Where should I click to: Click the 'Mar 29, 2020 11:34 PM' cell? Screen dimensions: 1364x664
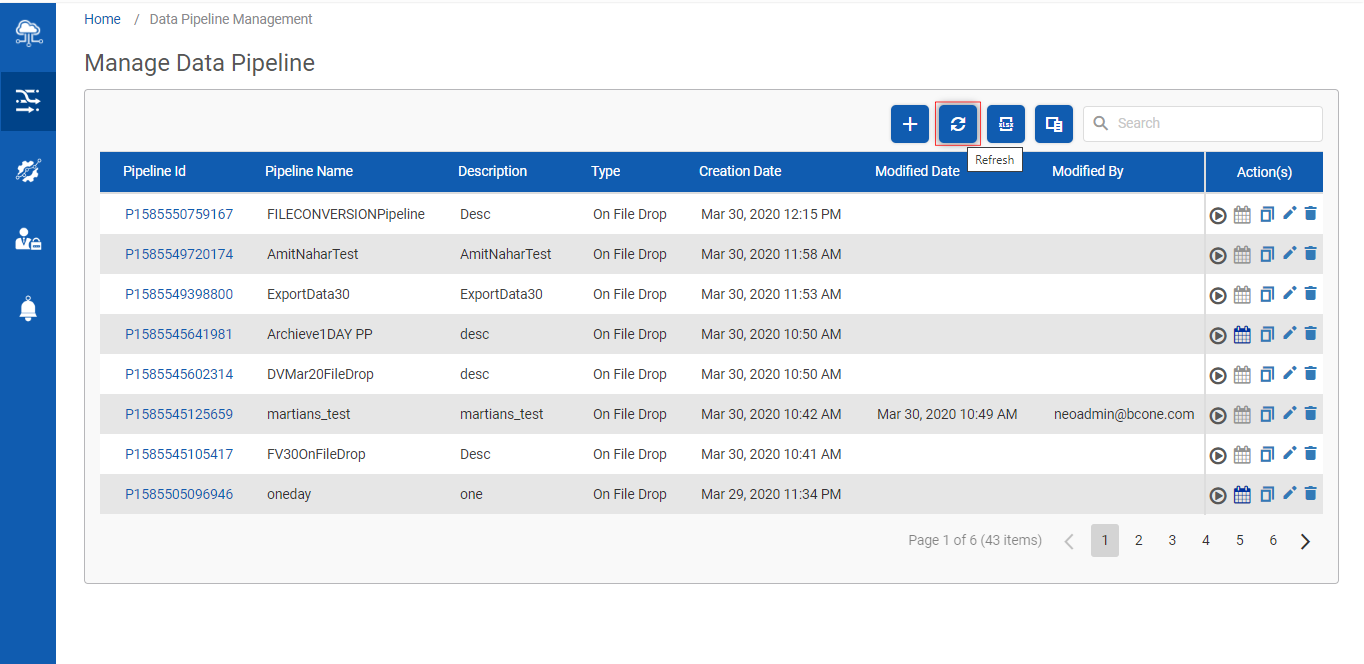[771, 494]
